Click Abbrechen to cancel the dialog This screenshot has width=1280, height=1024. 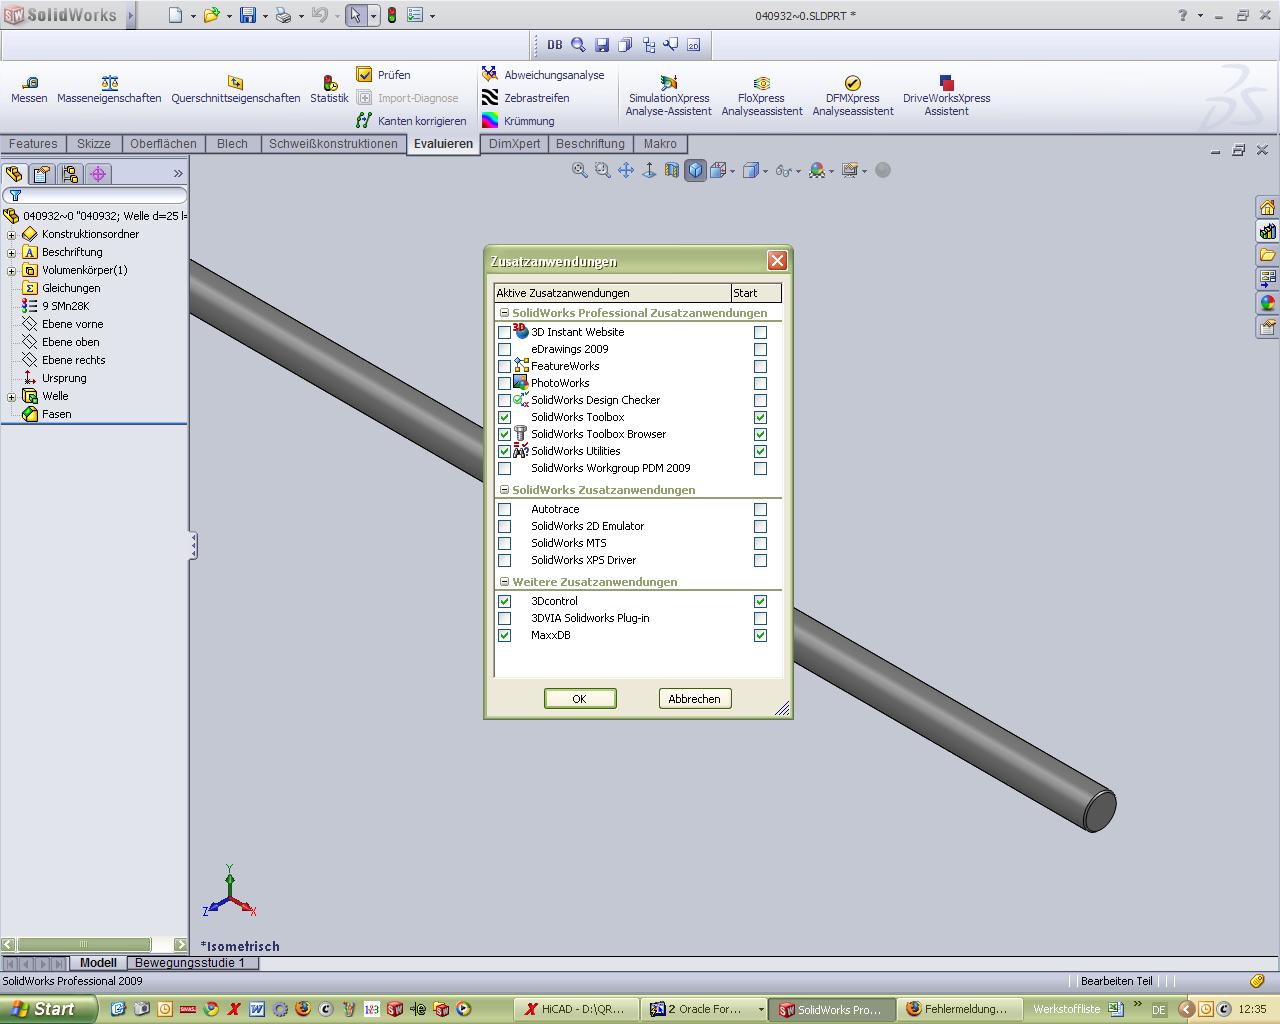pos(694,699)
